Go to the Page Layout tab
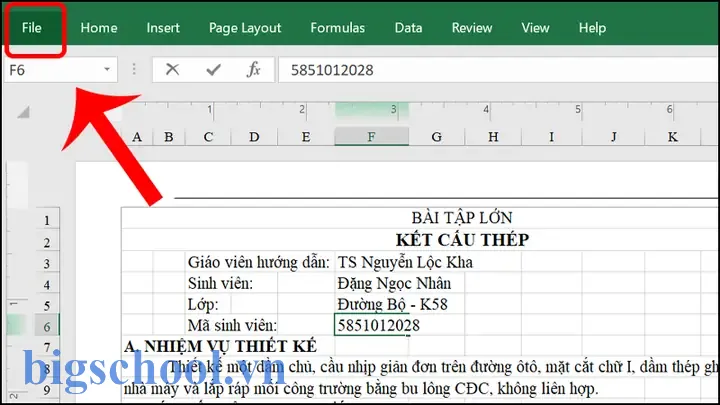This screenshot has width=720, height=405. point(245,28)
